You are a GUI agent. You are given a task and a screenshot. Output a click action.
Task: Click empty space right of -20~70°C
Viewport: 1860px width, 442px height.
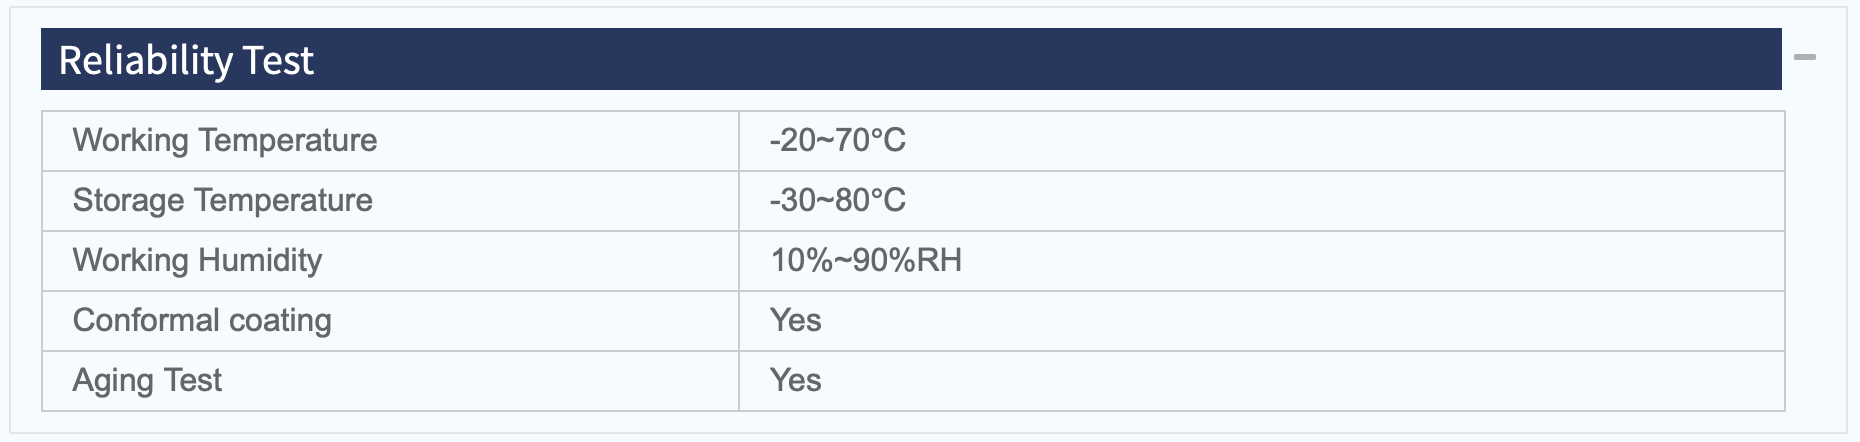tap(1345, 141)
